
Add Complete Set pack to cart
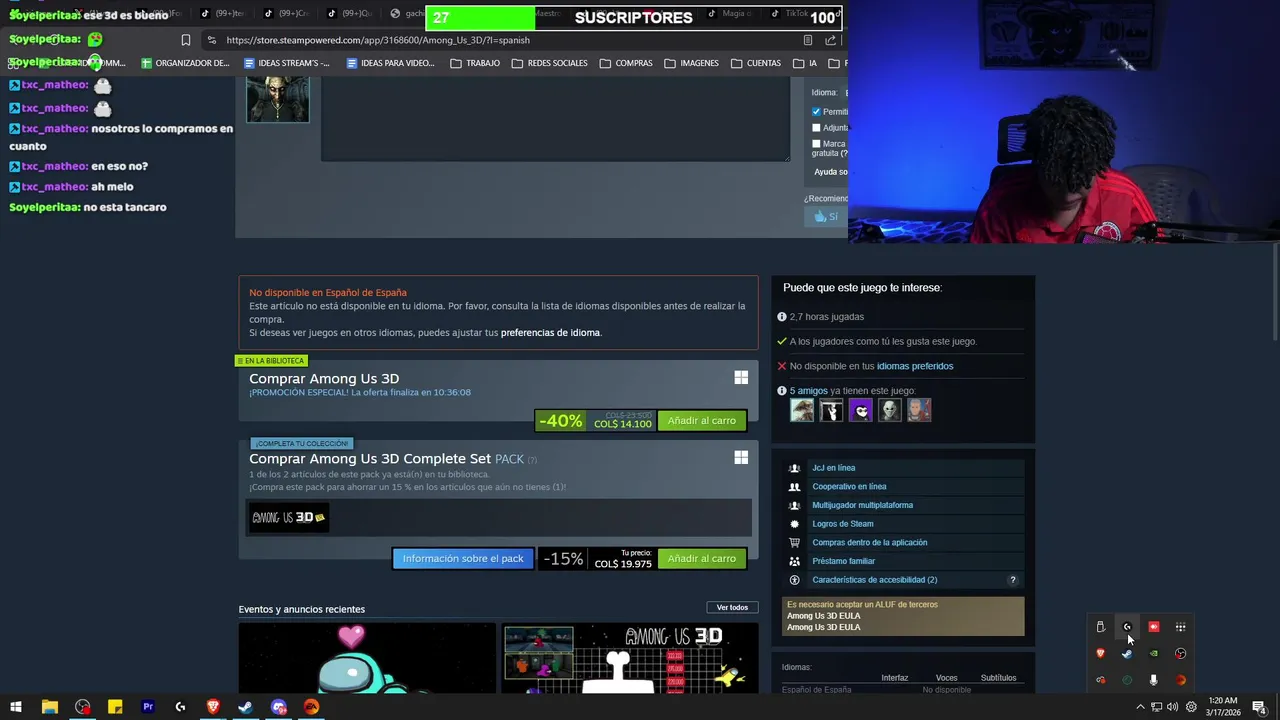click(701, 559)
